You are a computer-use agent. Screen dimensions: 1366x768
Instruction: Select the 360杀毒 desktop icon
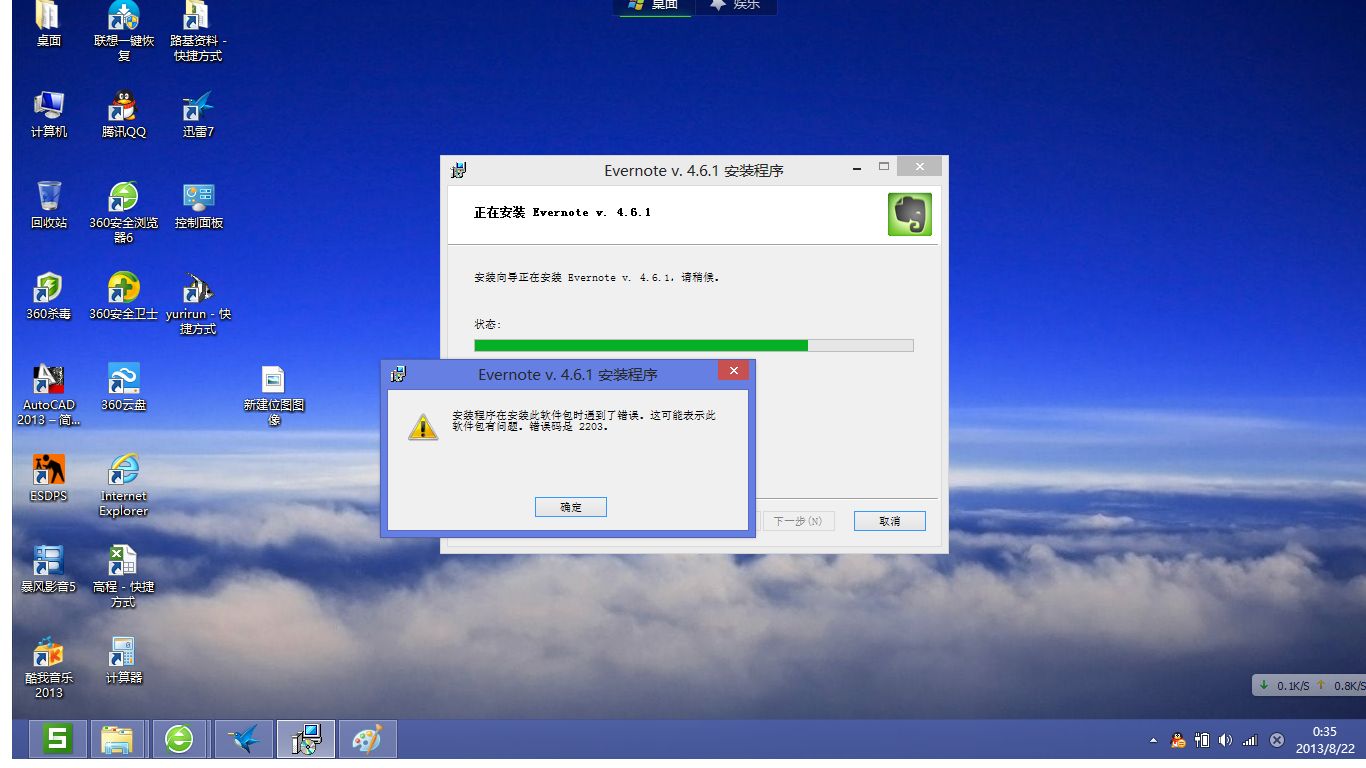(49, 296)
